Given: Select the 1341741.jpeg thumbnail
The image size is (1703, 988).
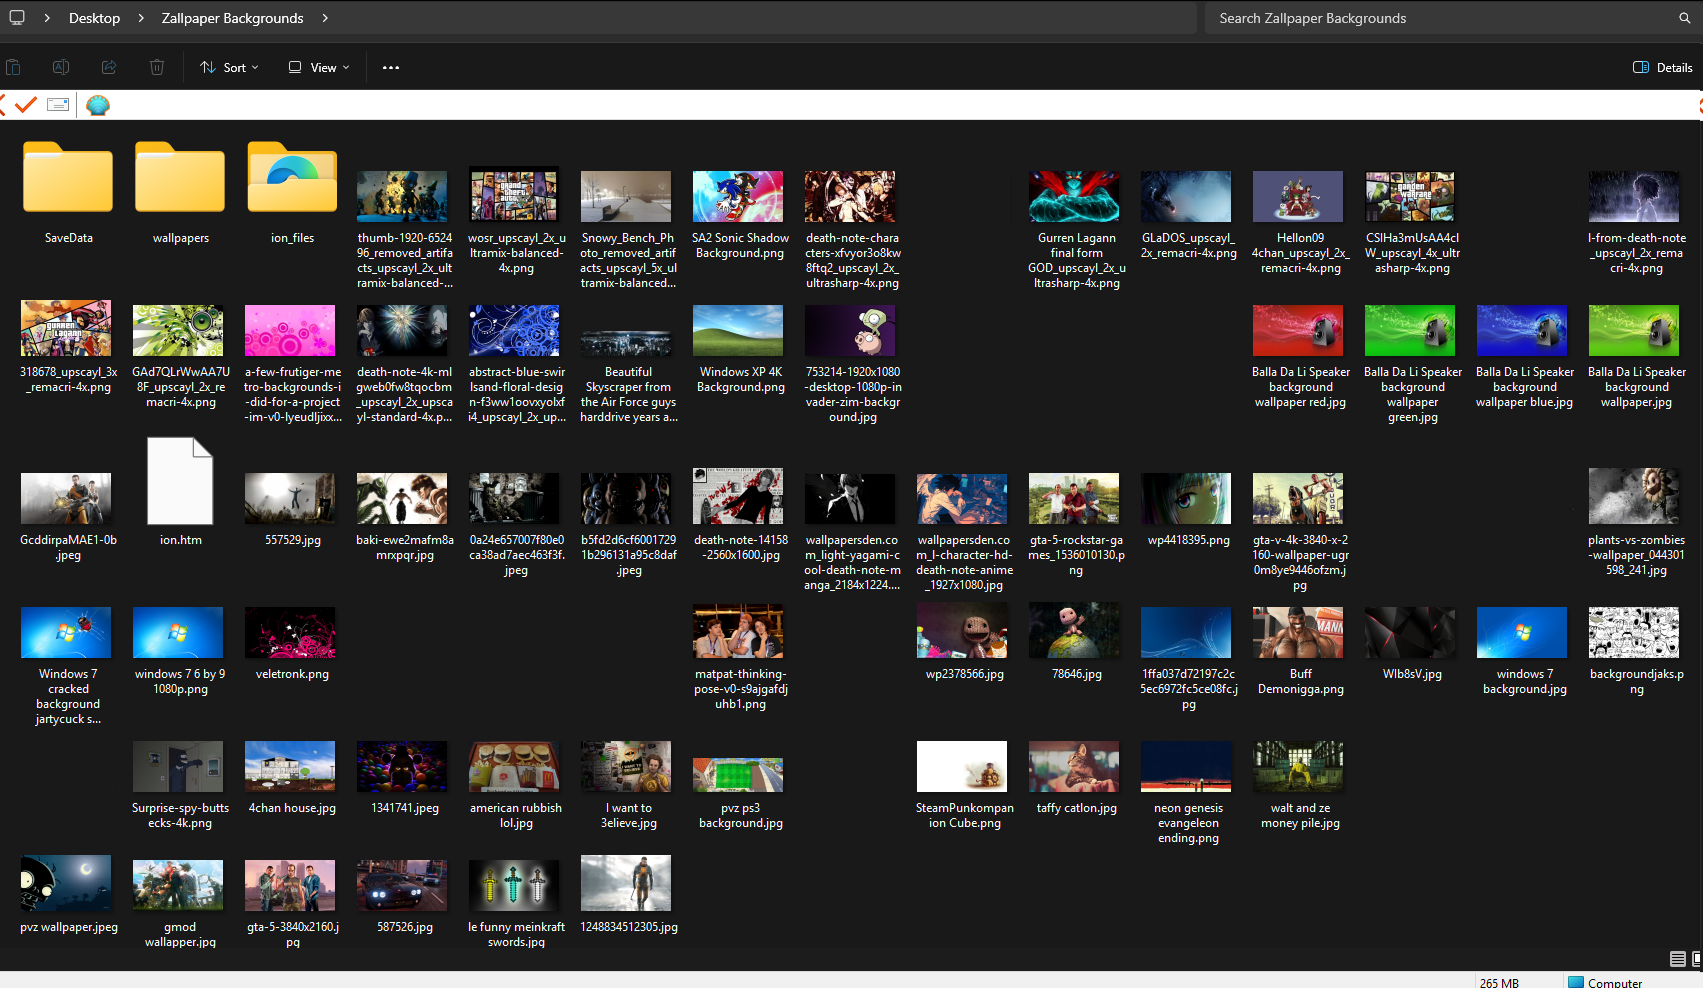Looking at the screenshot, I should 402,766.
